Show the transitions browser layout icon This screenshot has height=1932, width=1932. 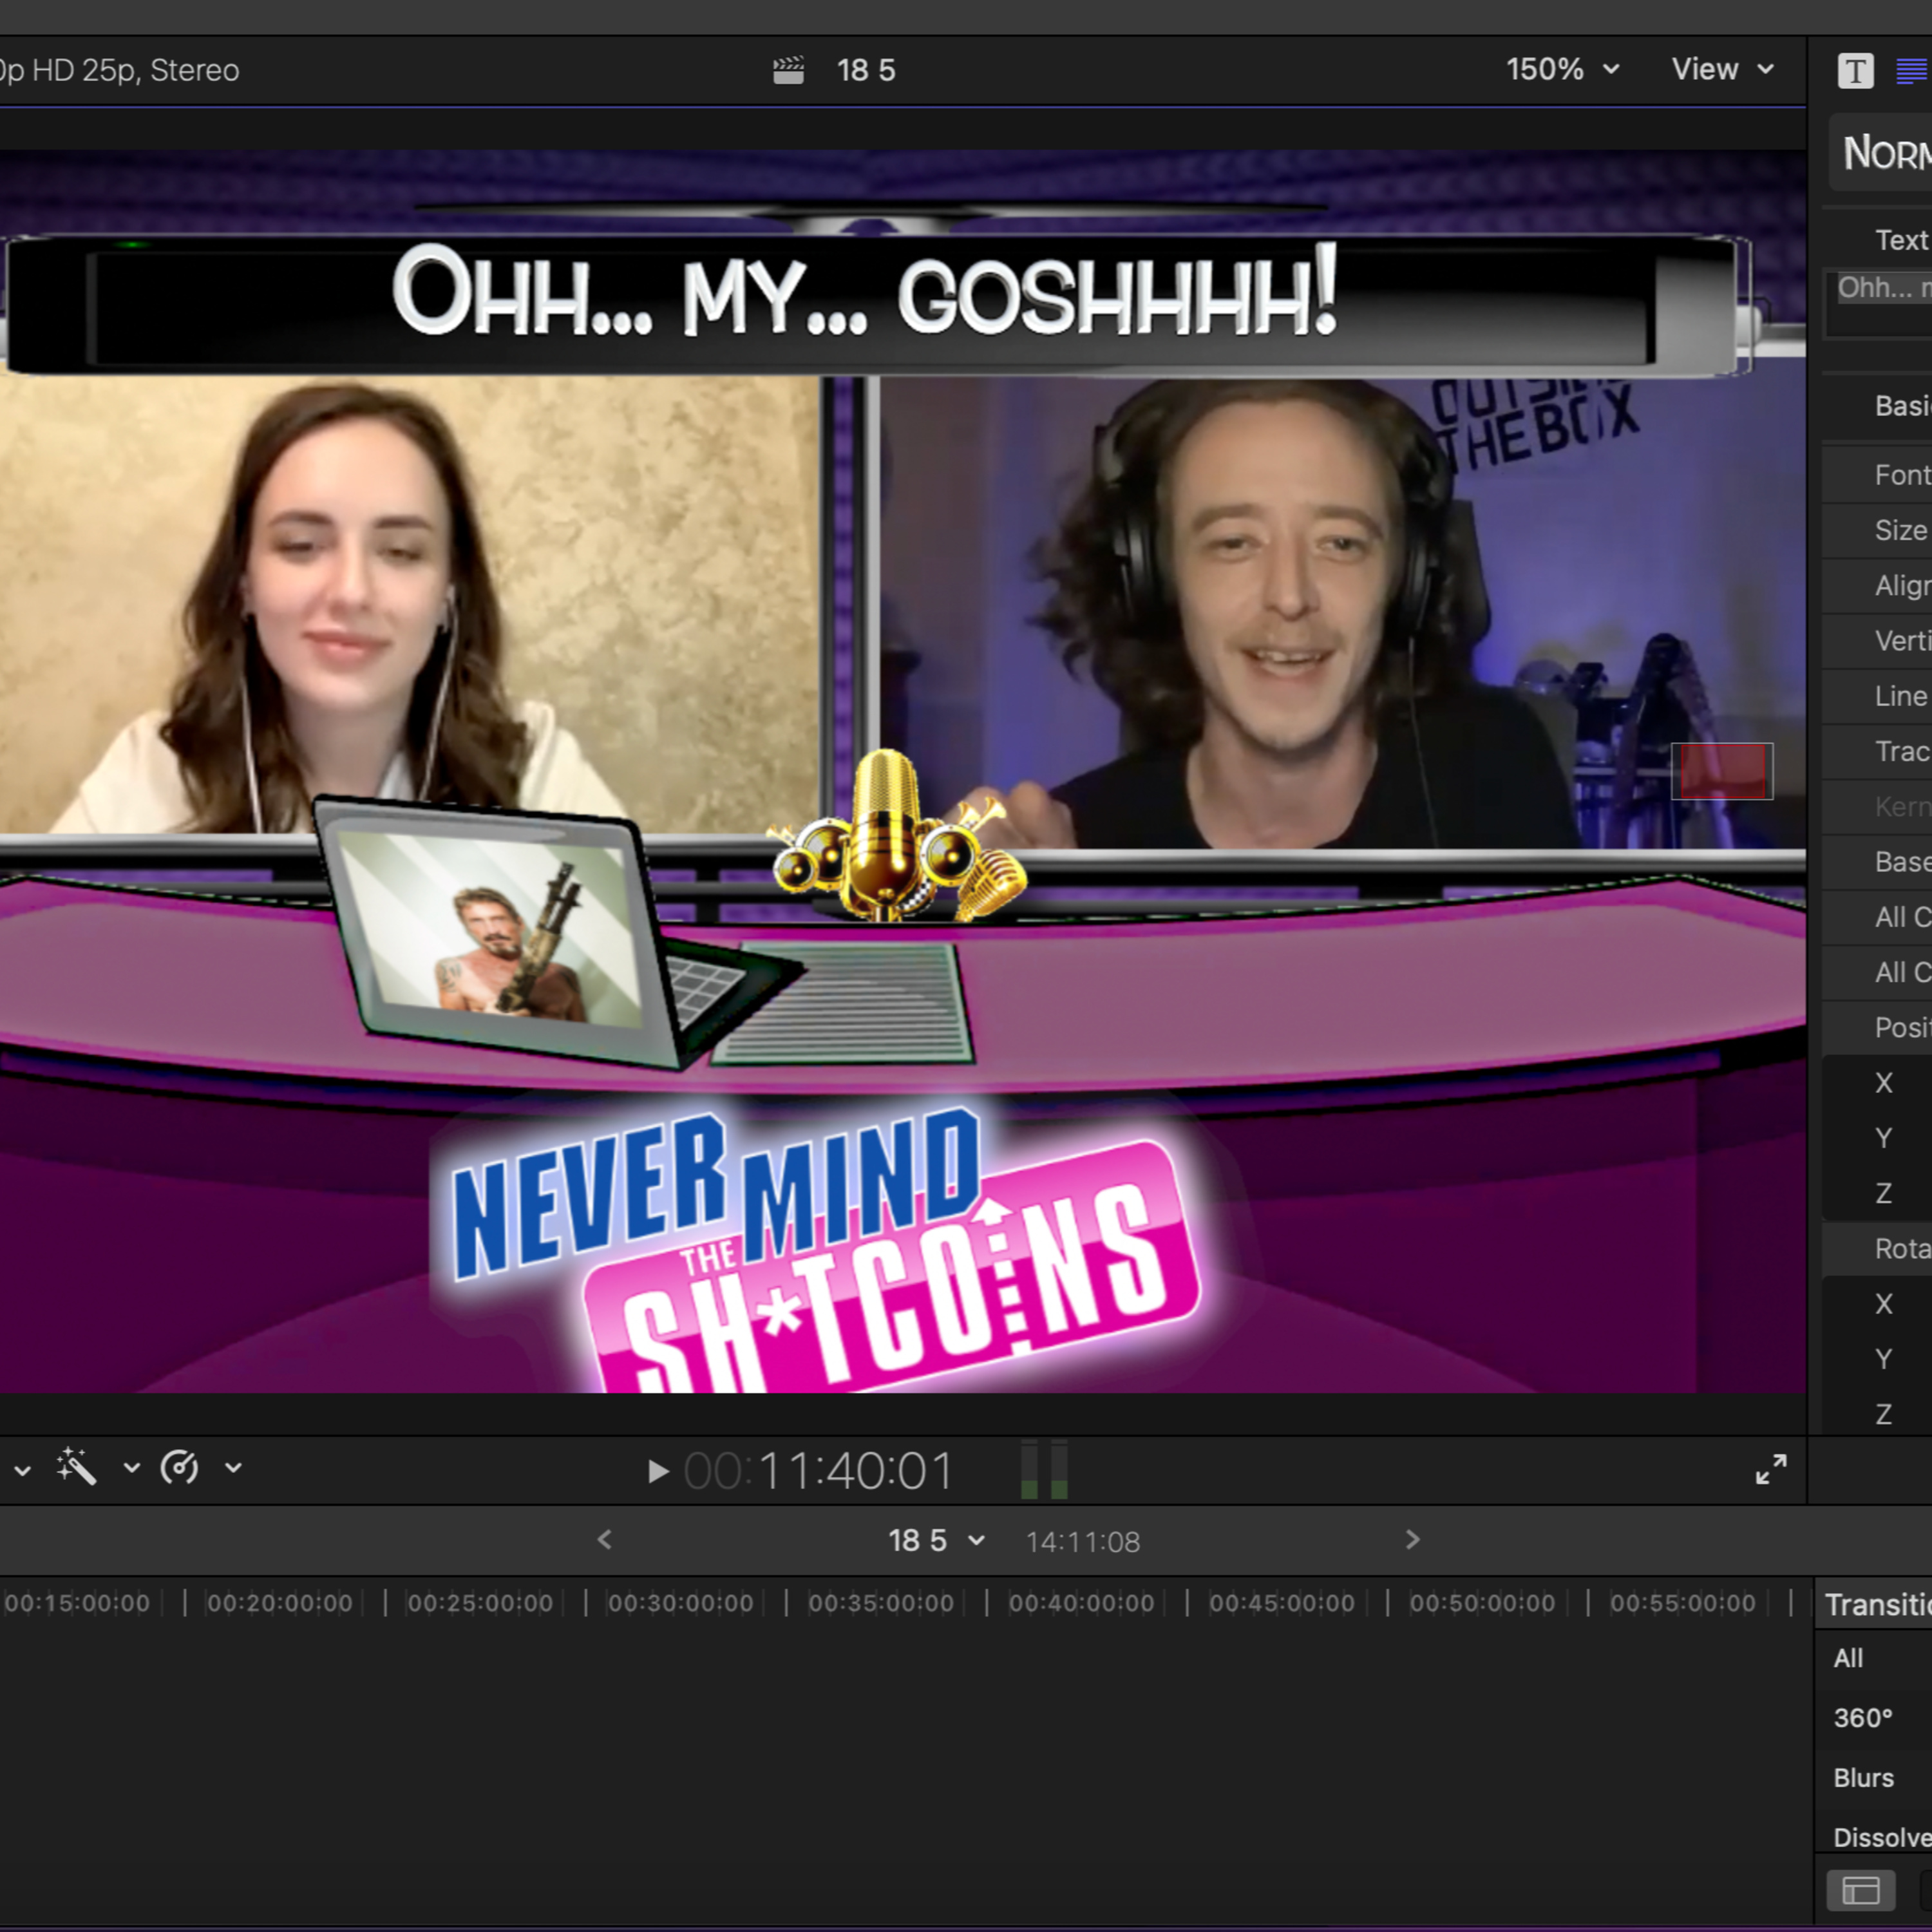pos(1860,1891)
